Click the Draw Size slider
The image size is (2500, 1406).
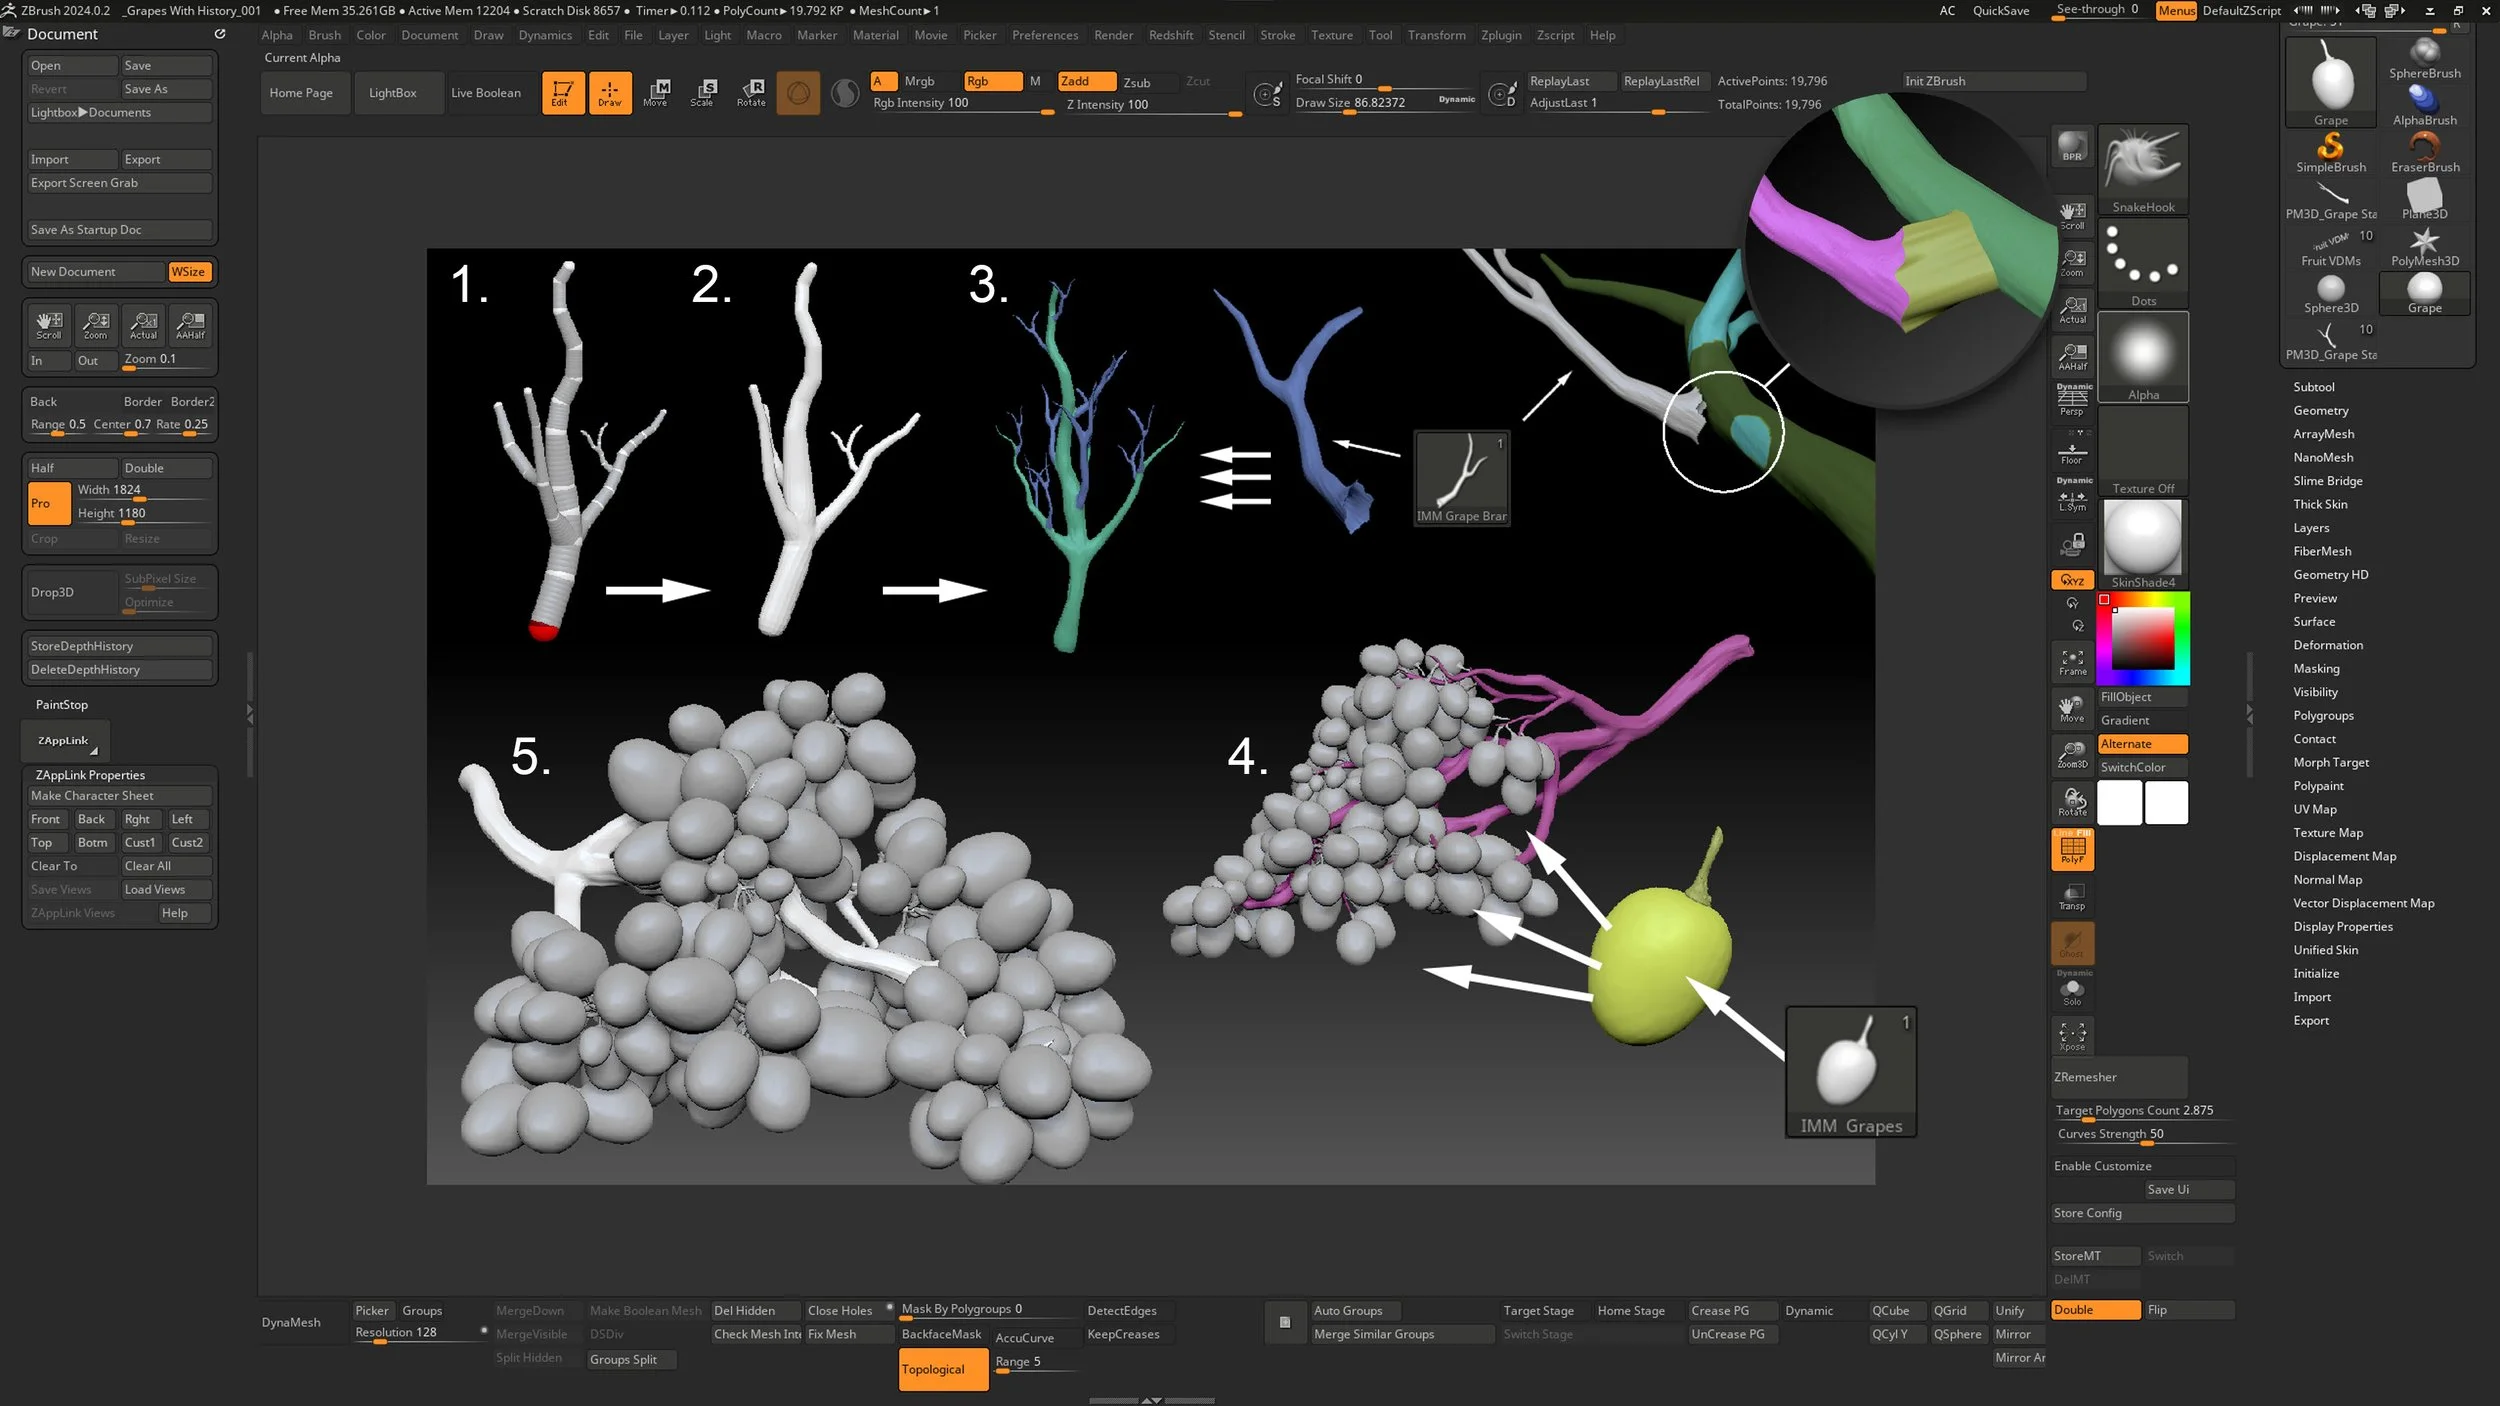point(1350,103)
